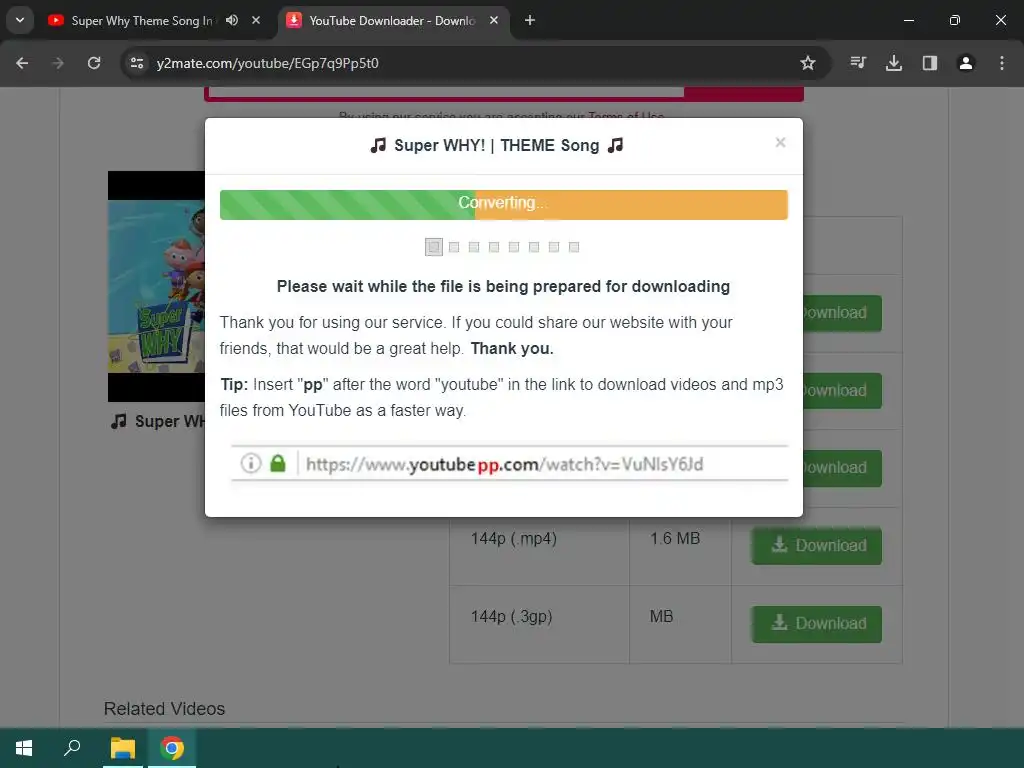1024x768 pixels.
Task: Open File Explorer from taskbar
Action: (x=122, y=748)
